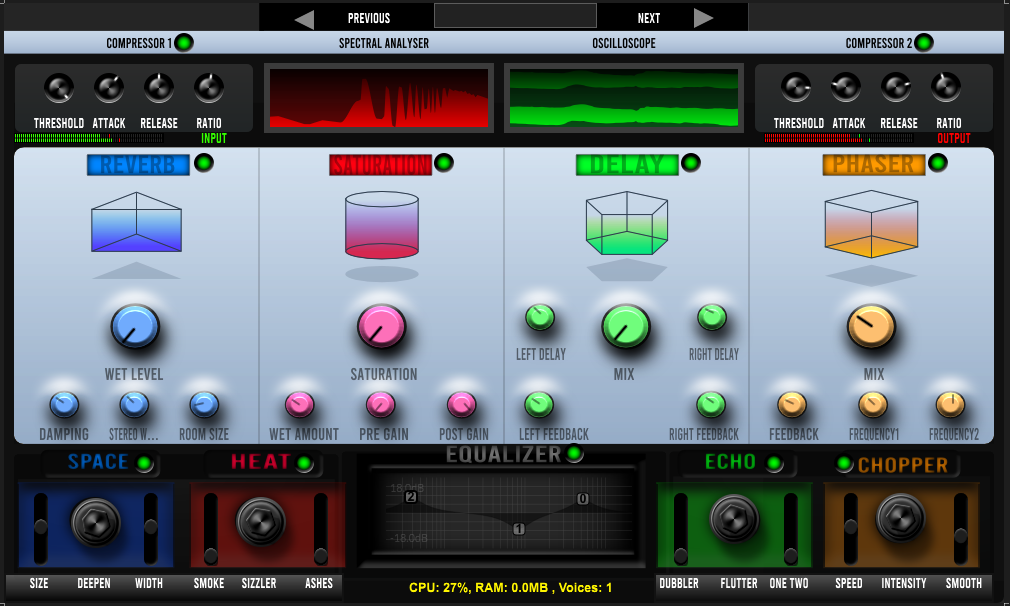Toggle the Saturation power LED
Image resolution: width=1010 pixels, height=606 pixels.
444,163
